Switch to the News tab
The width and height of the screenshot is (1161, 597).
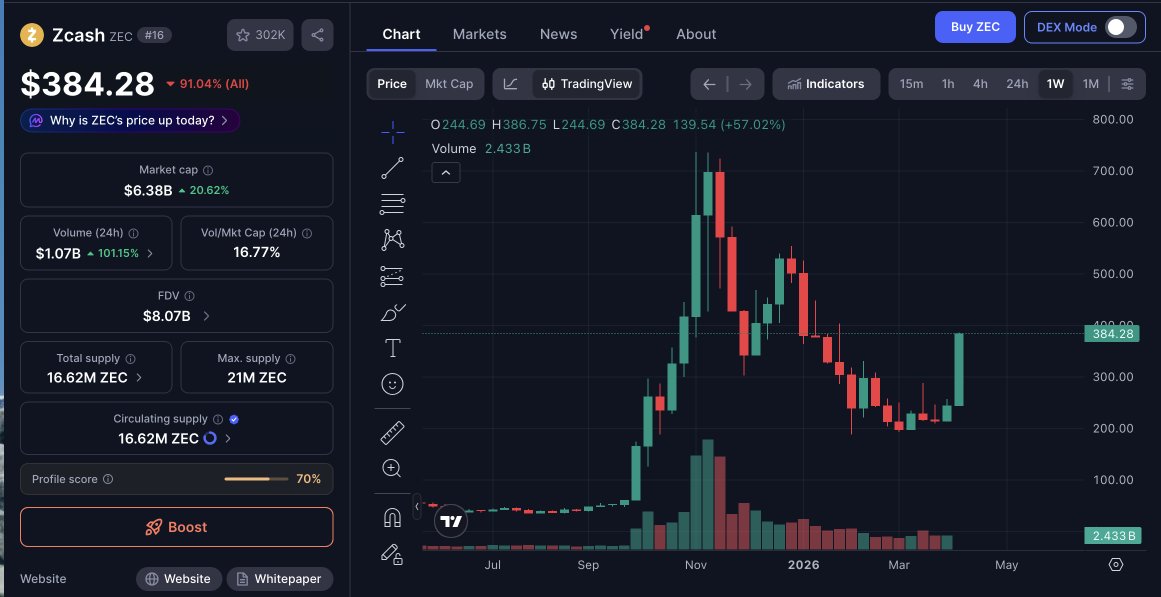(558, 34)
